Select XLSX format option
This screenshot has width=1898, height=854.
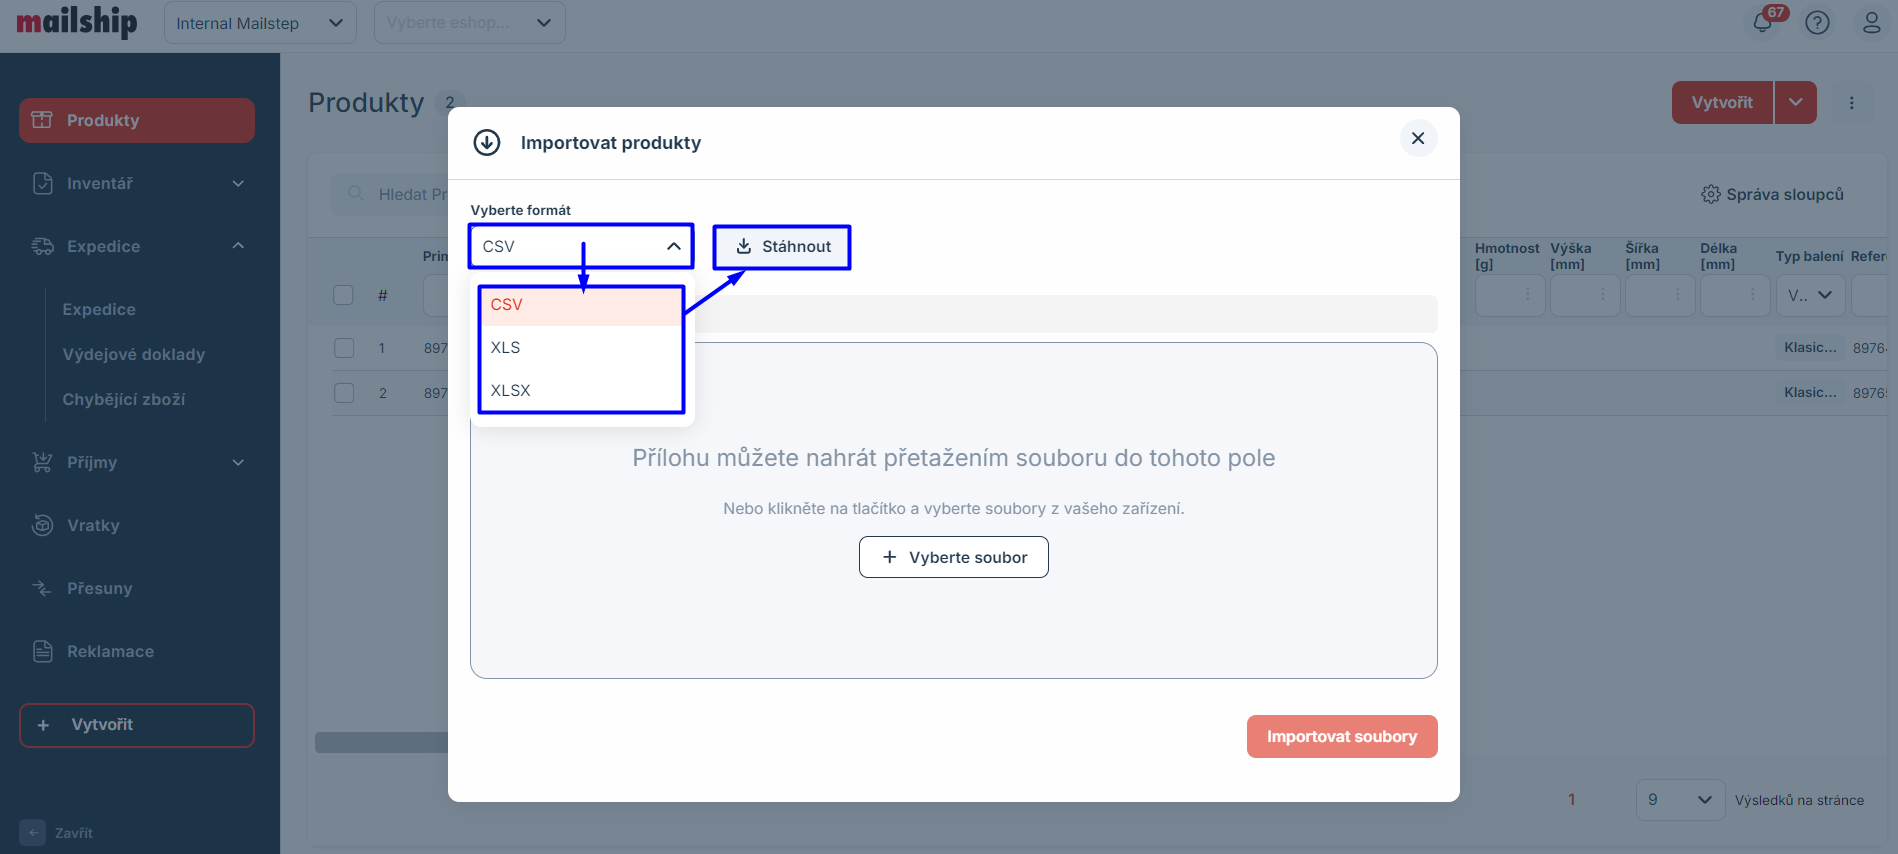pyautogui.click(x=510, y=390)
